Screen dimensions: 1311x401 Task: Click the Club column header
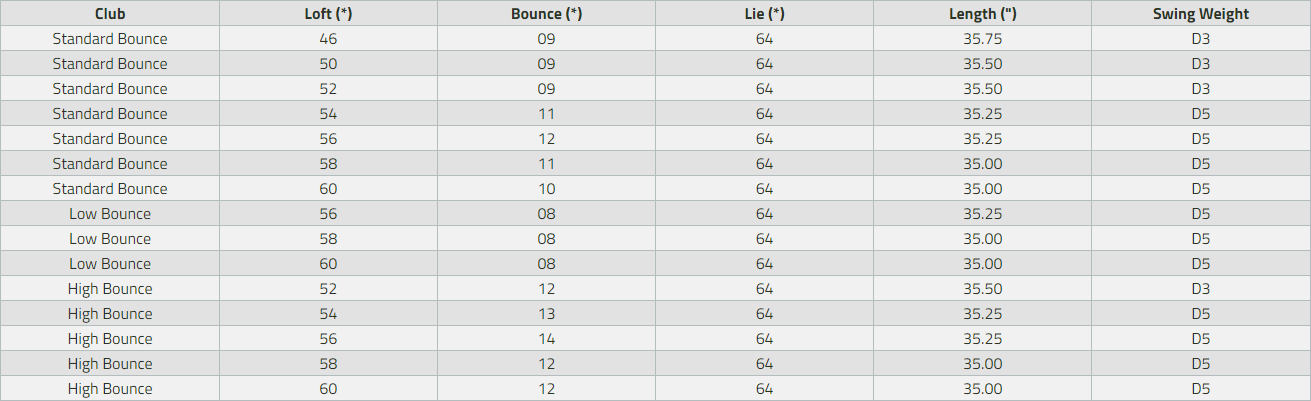pos(110,14)
